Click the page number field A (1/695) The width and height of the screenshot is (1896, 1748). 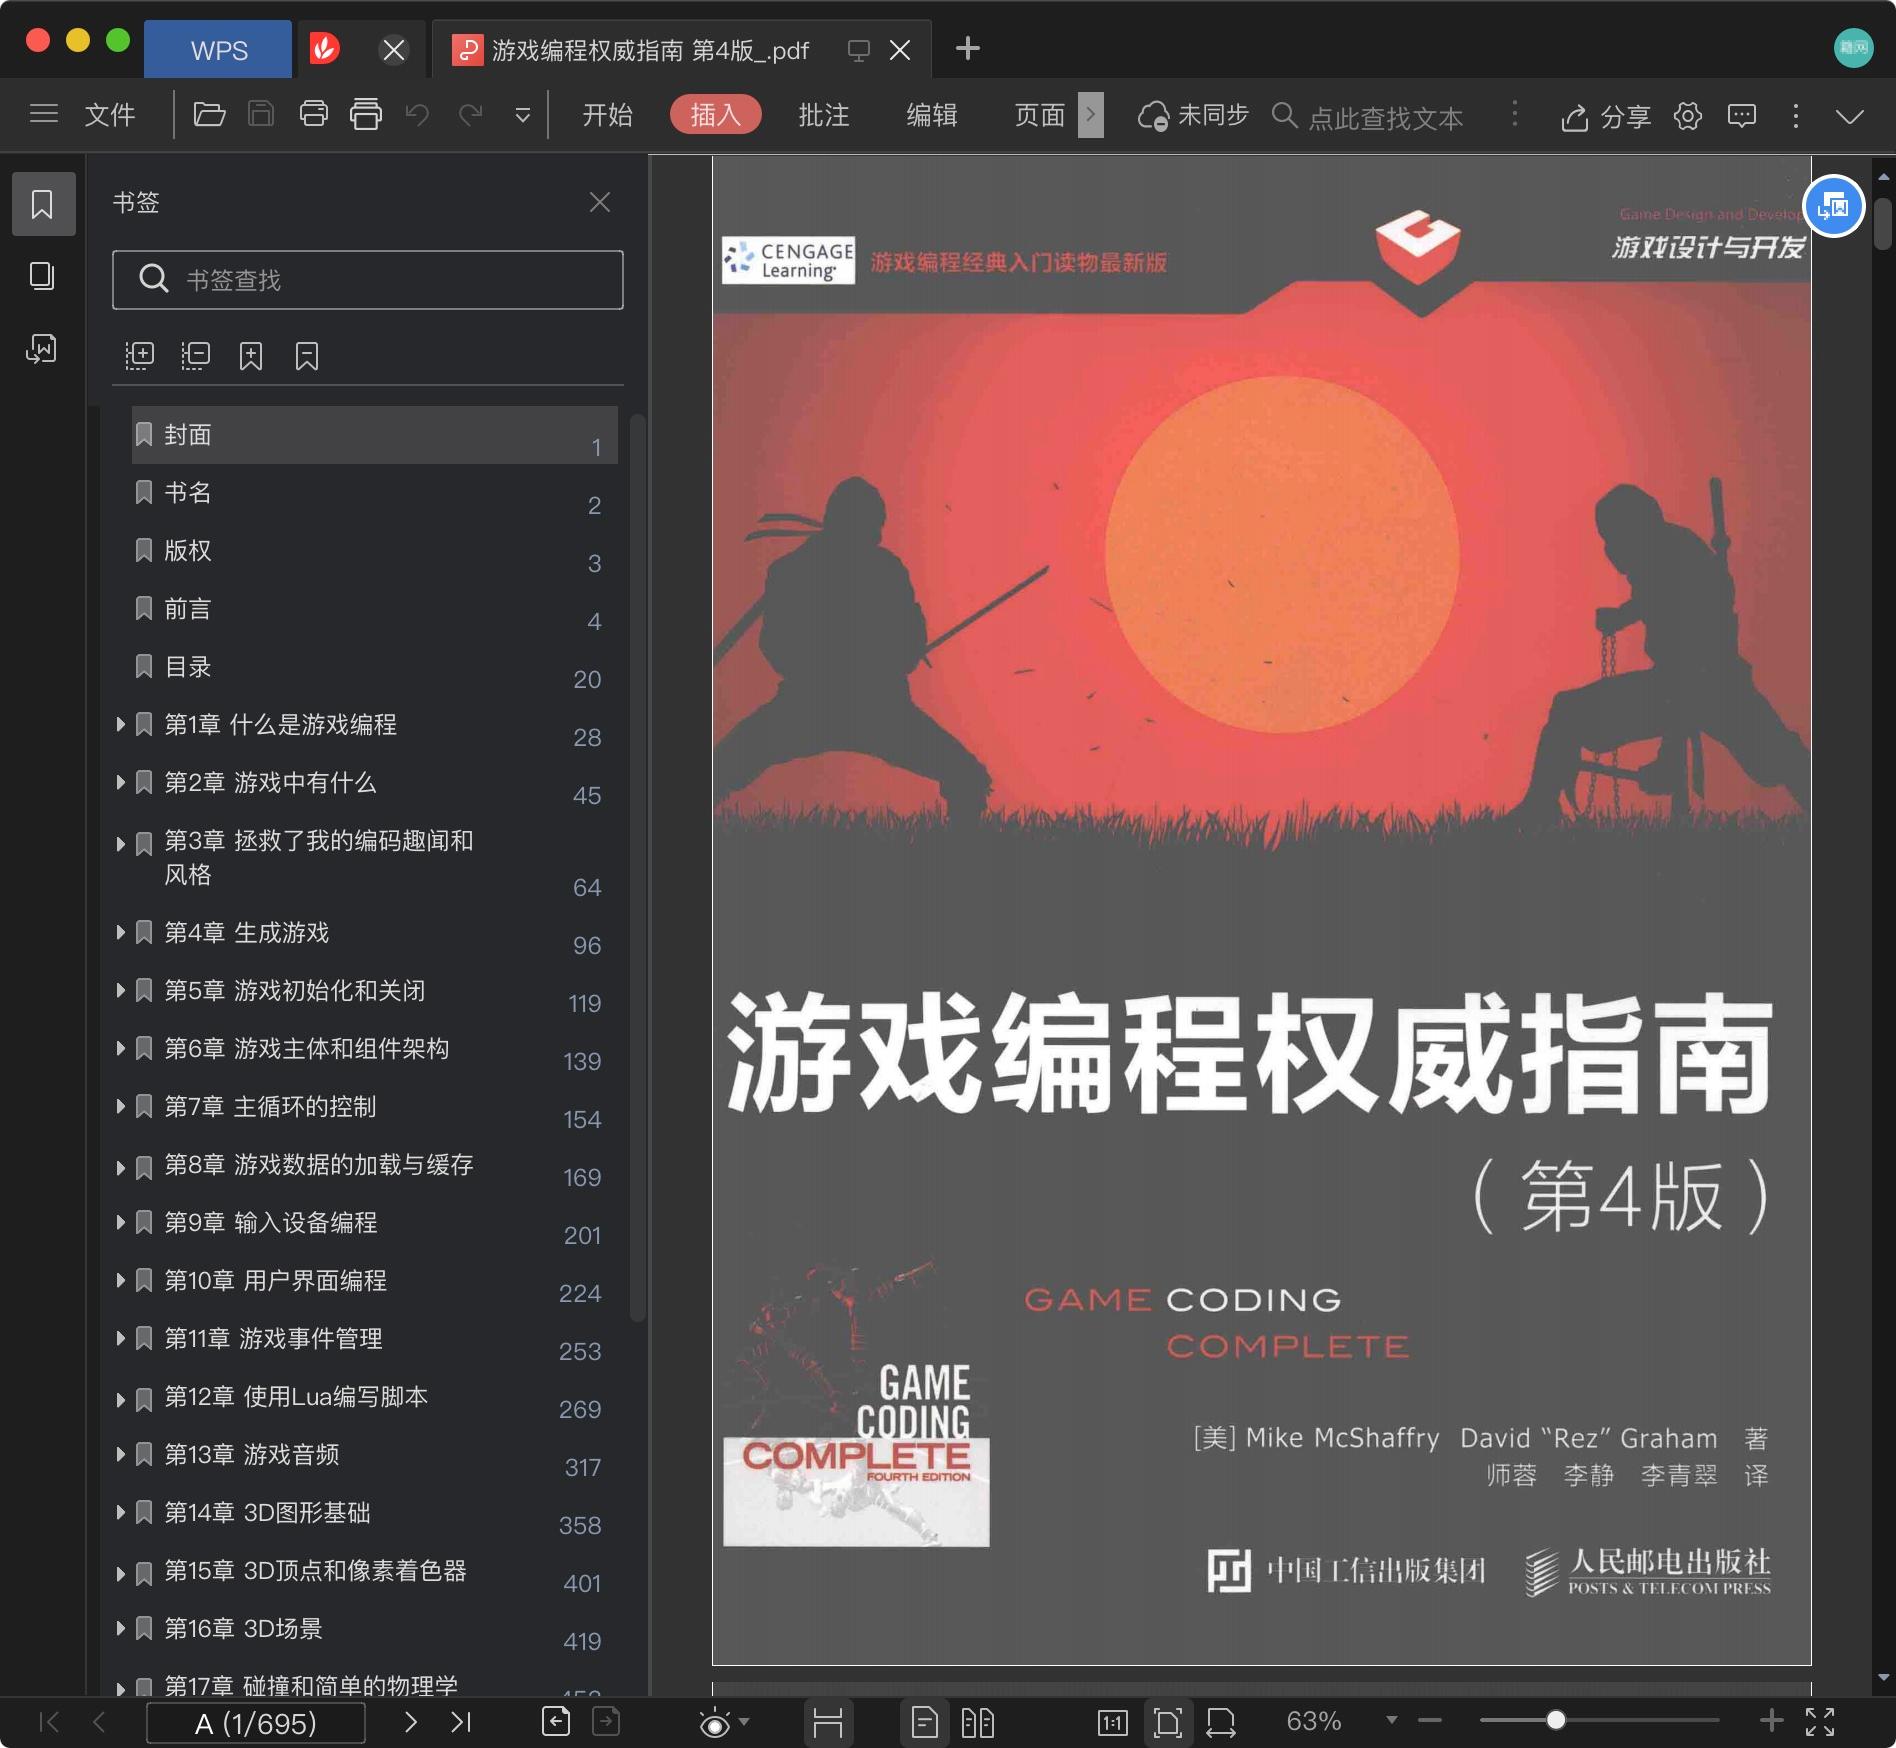[x=256, y=1722]
